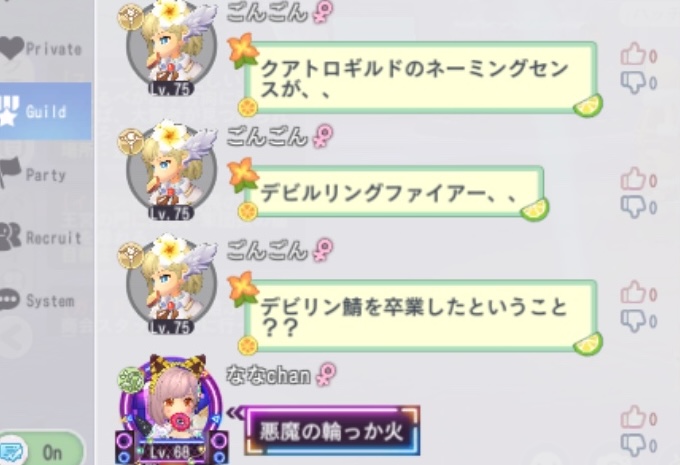Open ごんごん's avatar on the first message
This screenshot has width=680, height=465.
point(171,49)
